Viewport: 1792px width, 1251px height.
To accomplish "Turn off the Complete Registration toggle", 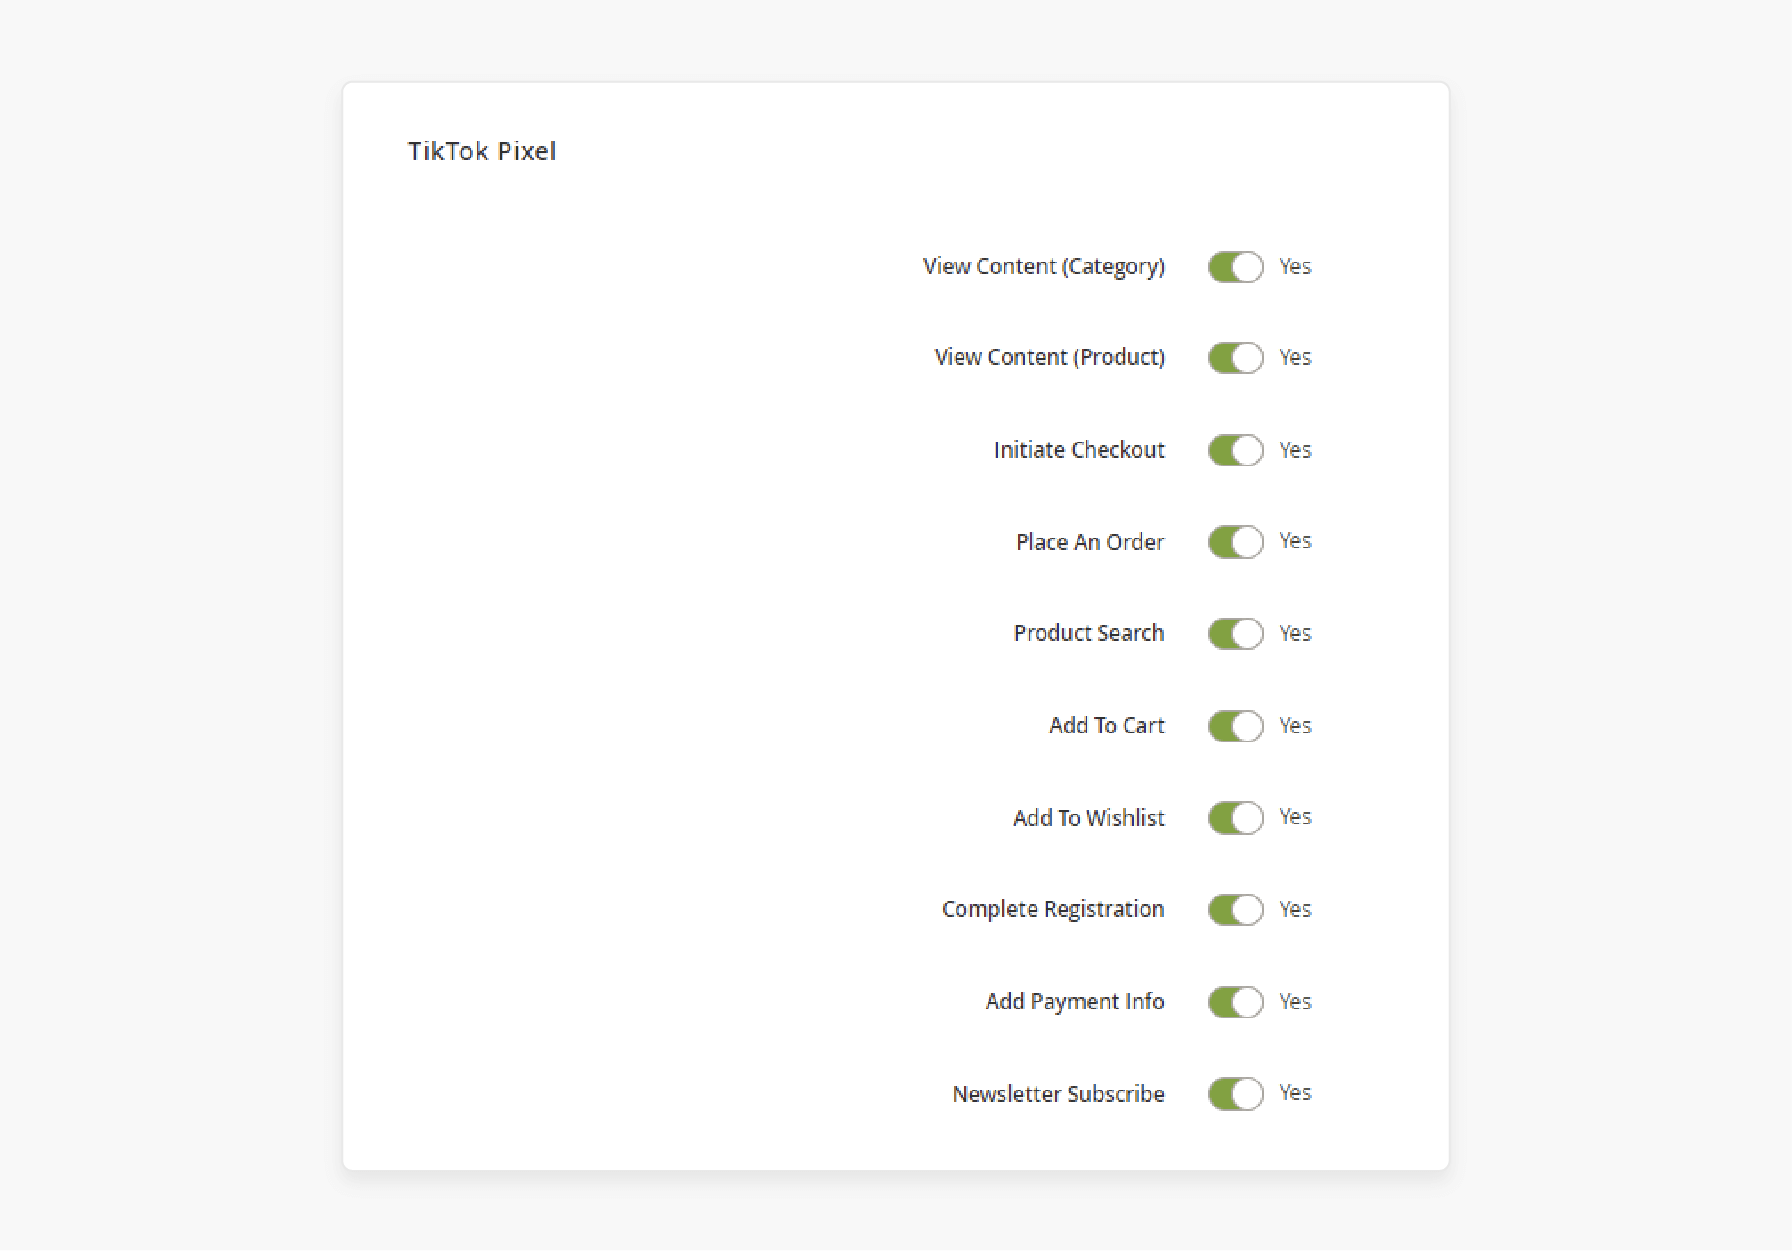I will pos(1235,910).
